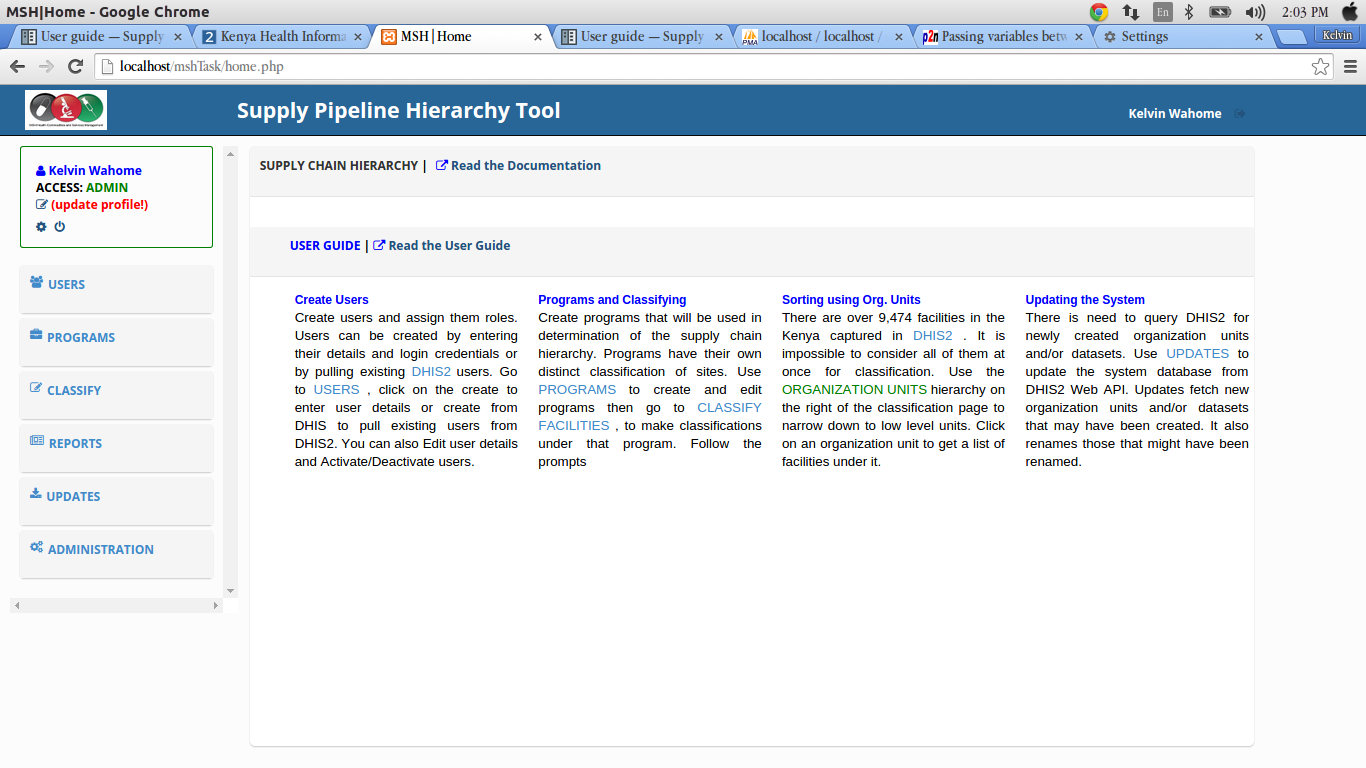Screen dimensions: 1366x768
Task: Click the settings gear icon in profile box
Action: (41, 227)
